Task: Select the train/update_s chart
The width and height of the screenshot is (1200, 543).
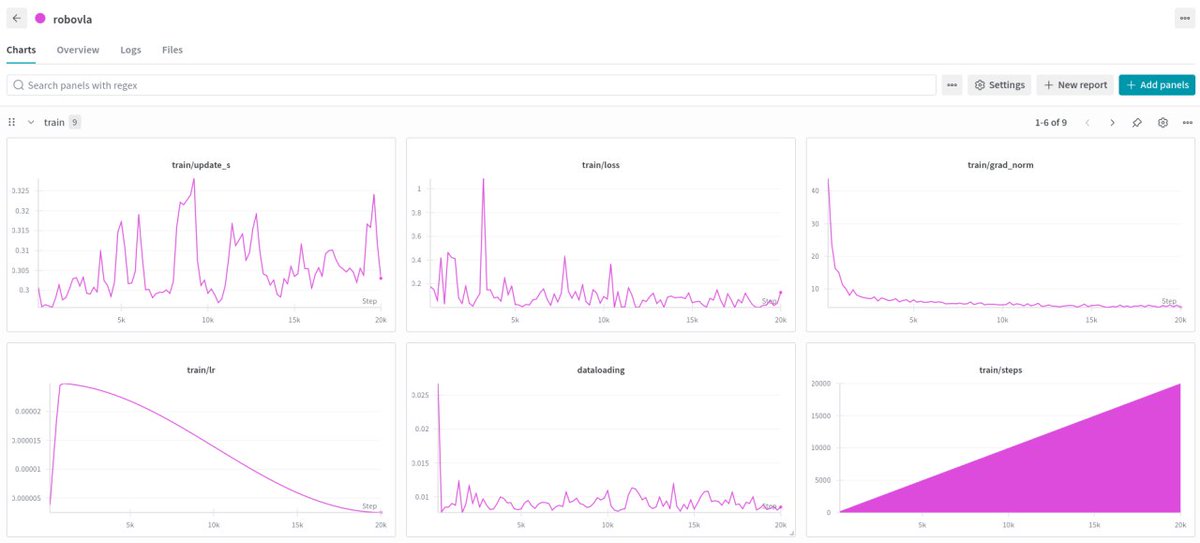Action: click(x=201, y=235)
